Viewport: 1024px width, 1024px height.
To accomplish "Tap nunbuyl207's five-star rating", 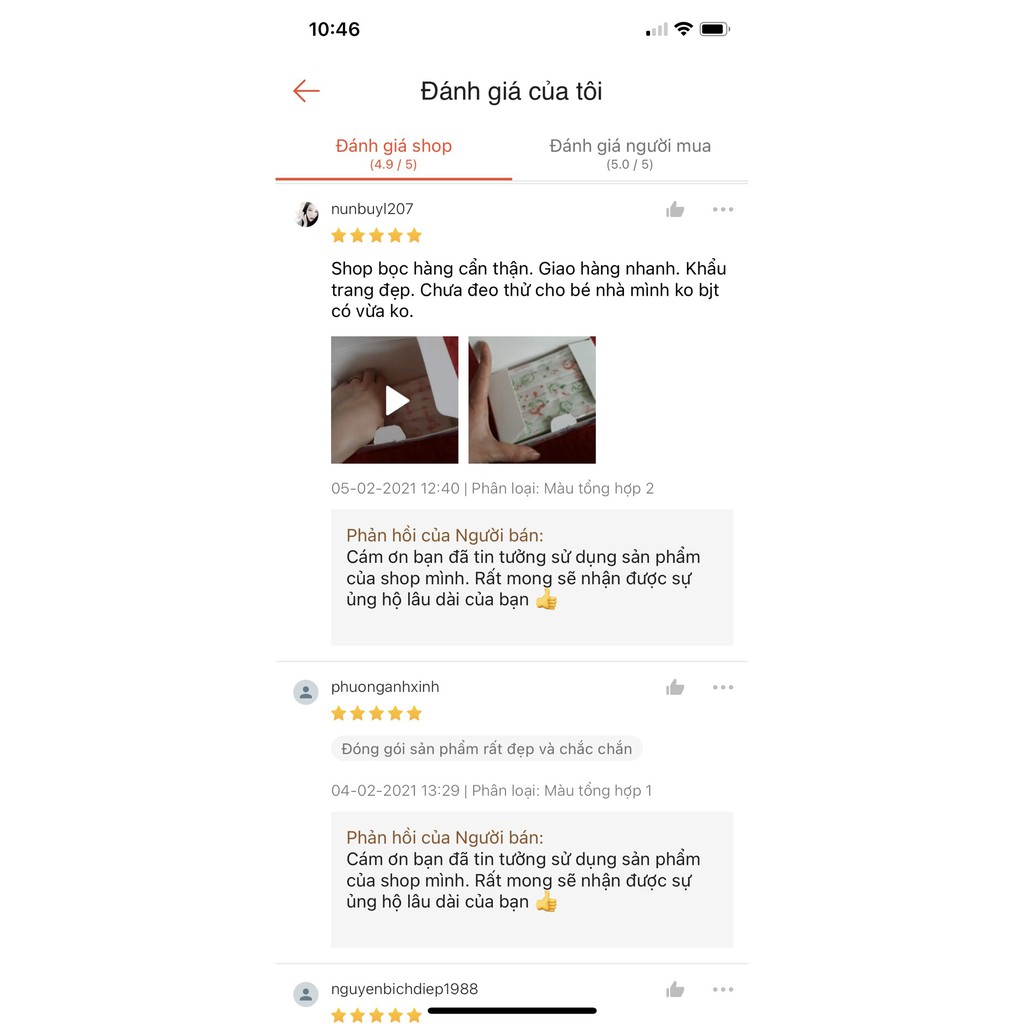I will 376,236.
